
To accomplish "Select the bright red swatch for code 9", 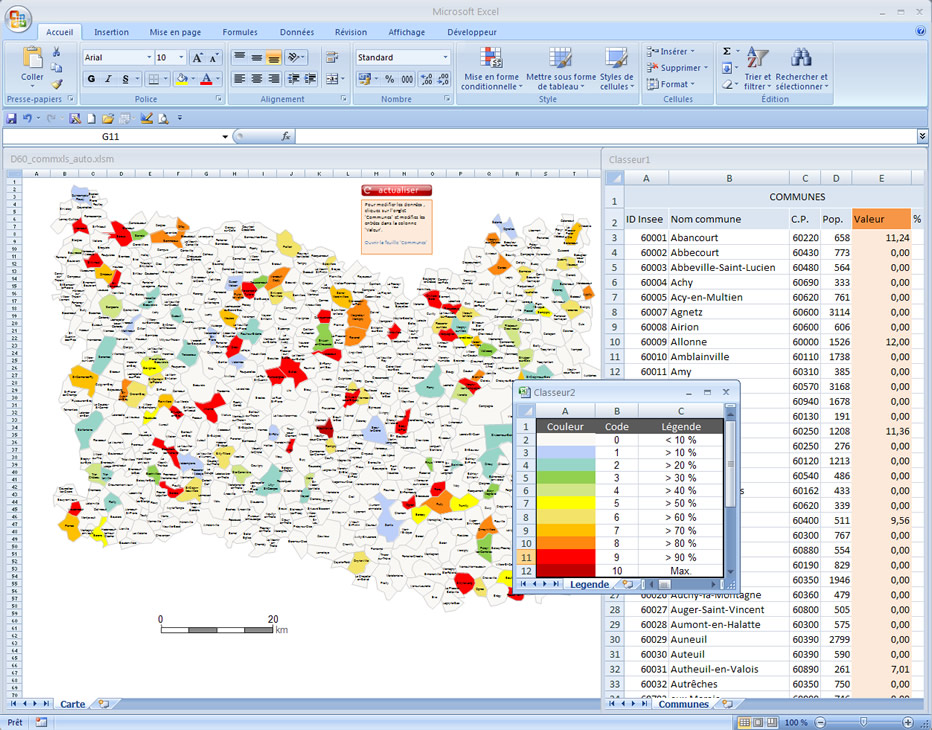I will pyautogui.click(x=565, y=557).
